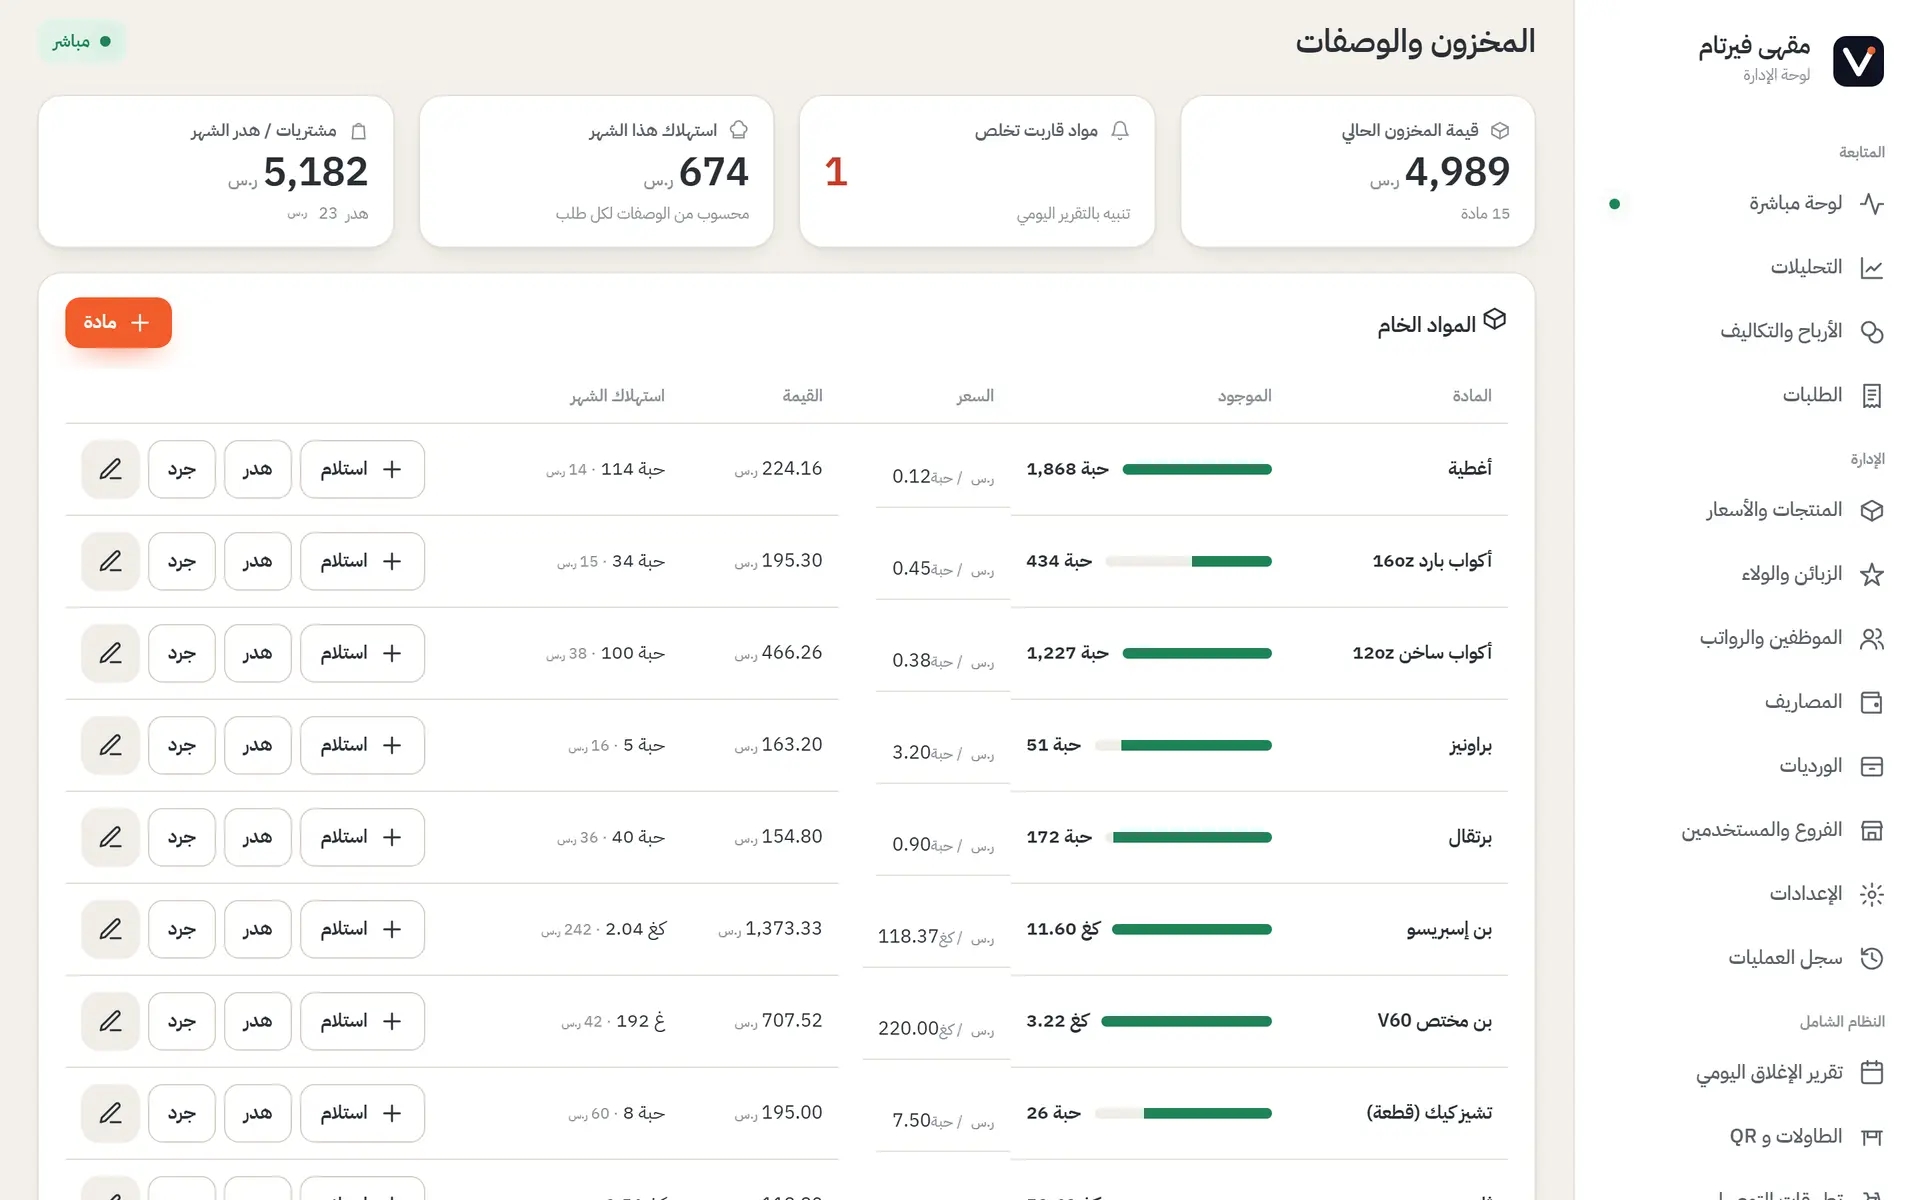
Task: Open الأرباح والتكاليف section
Action: pyautogui.click(x=1746, y=332)
